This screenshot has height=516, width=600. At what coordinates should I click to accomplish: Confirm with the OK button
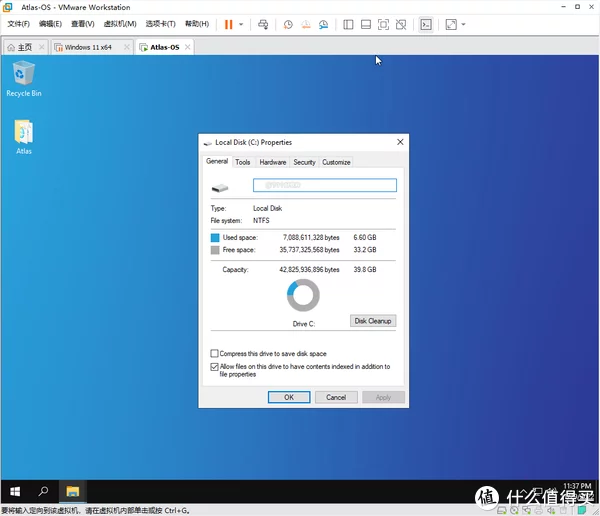[289, 397]
